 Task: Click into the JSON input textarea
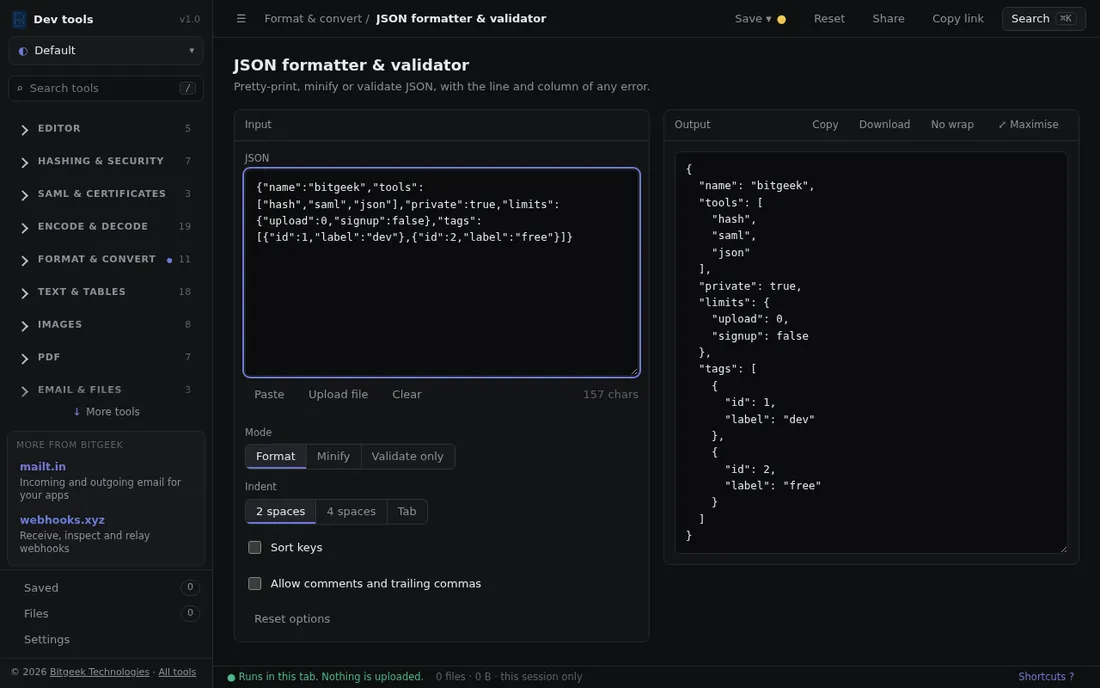click(441, 273)
